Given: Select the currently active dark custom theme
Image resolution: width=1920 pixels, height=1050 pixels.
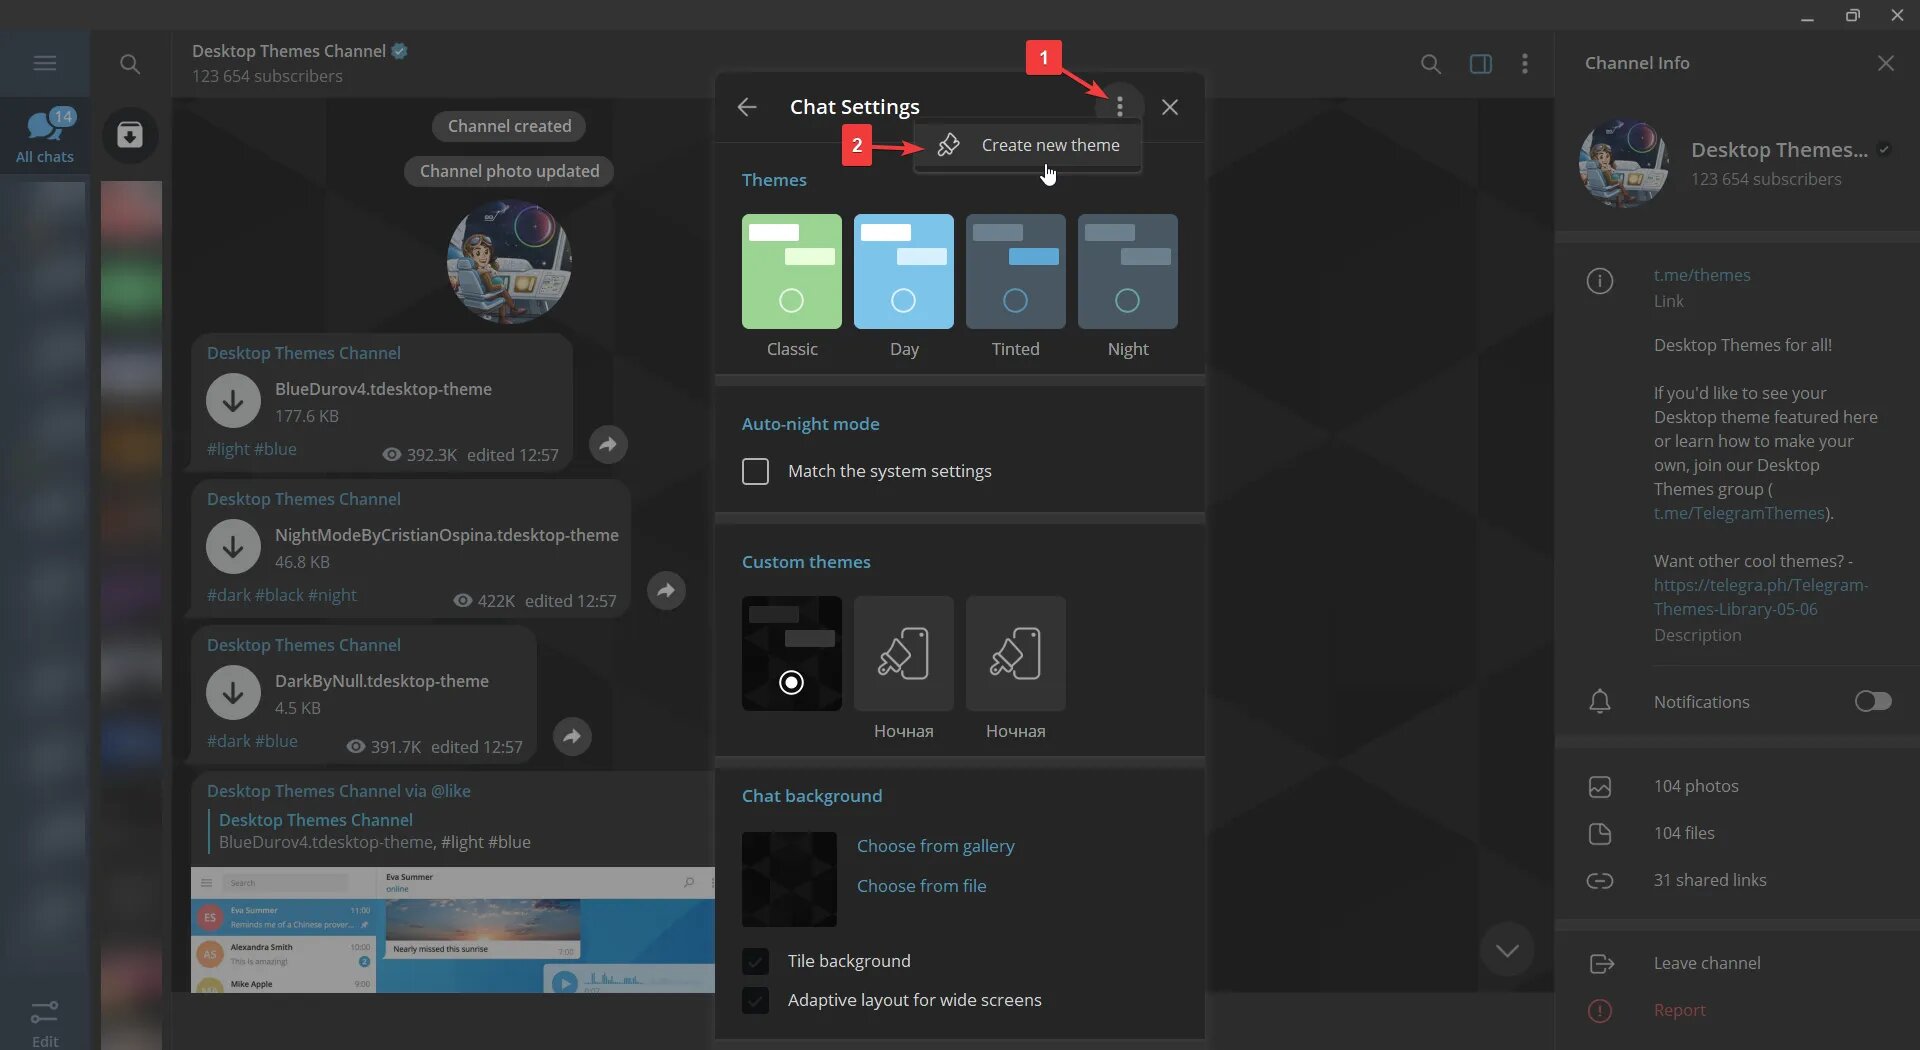Looking at the screenshot, I should (792, 653).
